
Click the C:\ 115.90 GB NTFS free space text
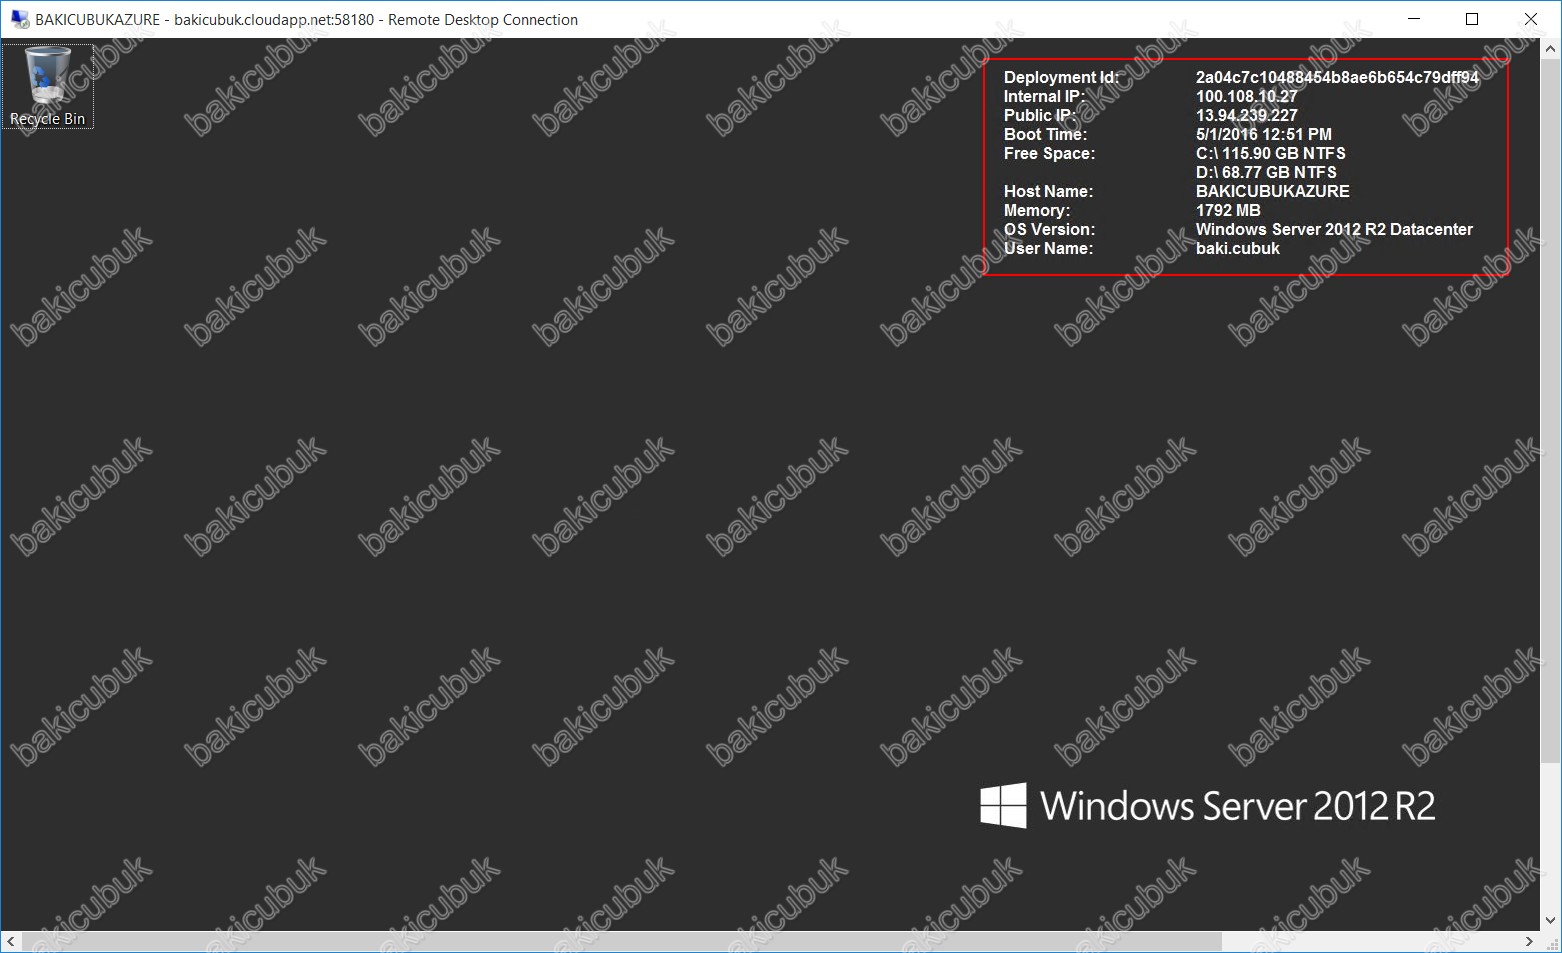coord(1271,153)
